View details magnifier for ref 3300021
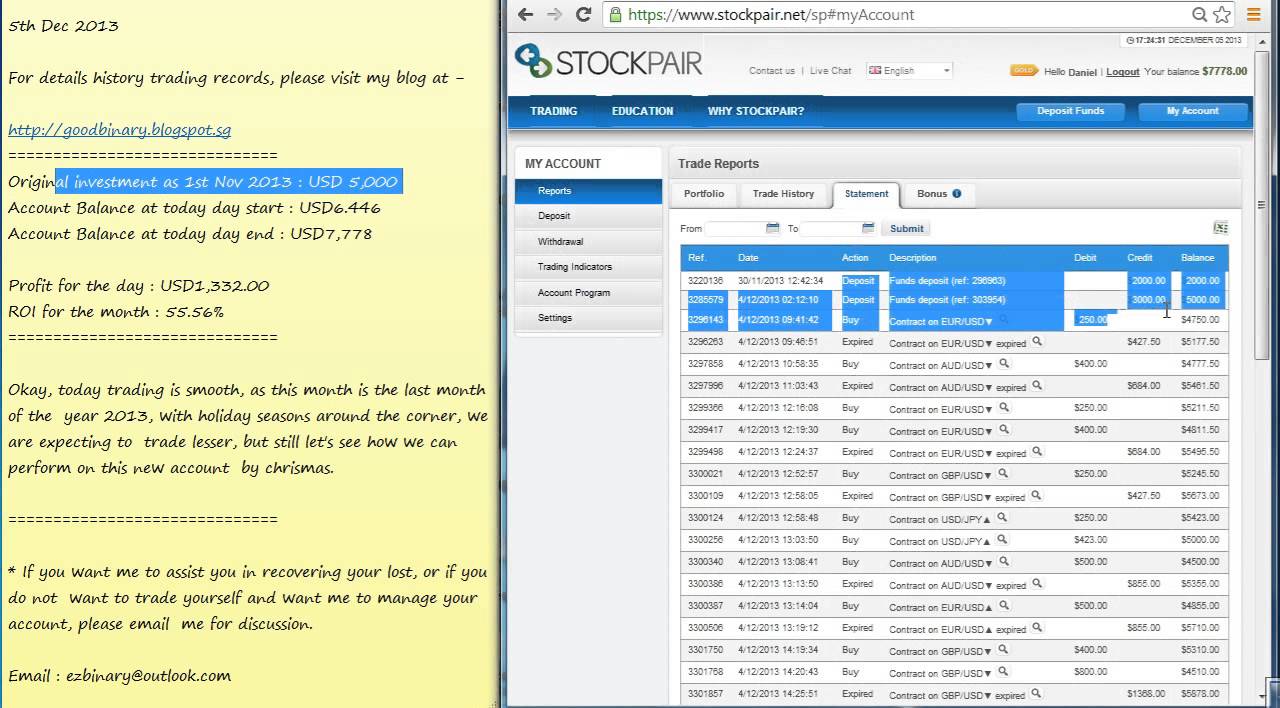Viewport: 1280px width, 708px height. (x=1003, y=474)
